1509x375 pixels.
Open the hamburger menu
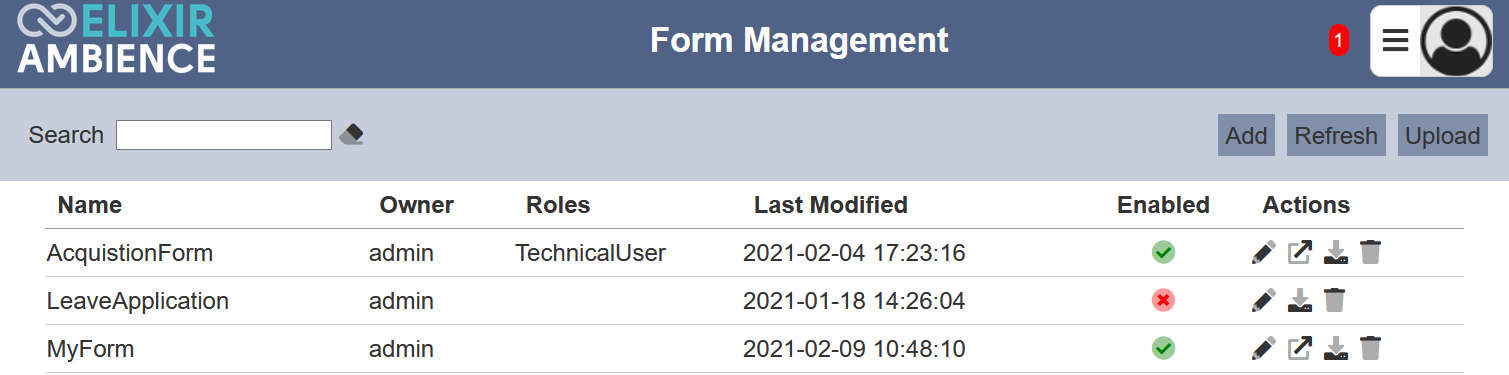pyautogui.click(x=1395, y=40)
